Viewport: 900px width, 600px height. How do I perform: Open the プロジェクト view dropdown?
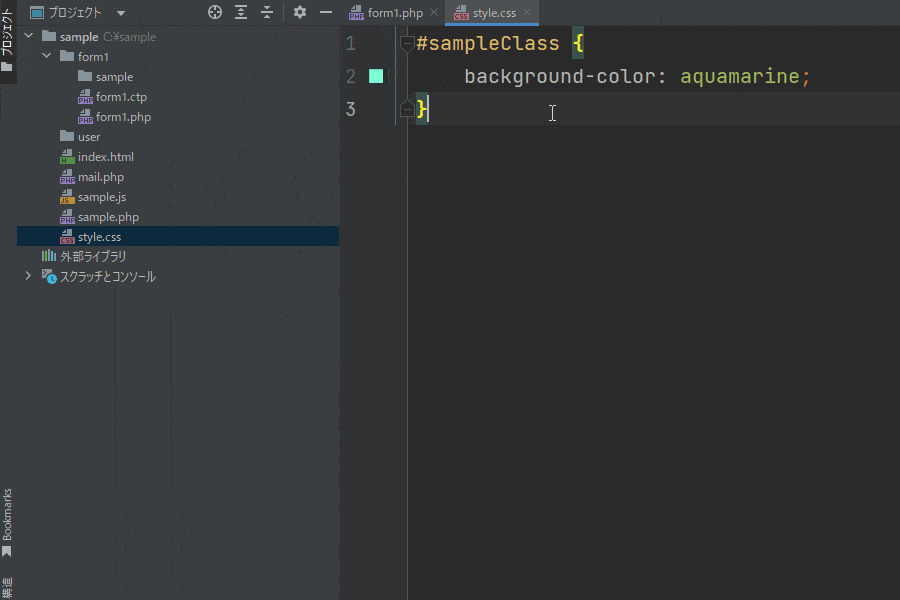pos(121,13)
